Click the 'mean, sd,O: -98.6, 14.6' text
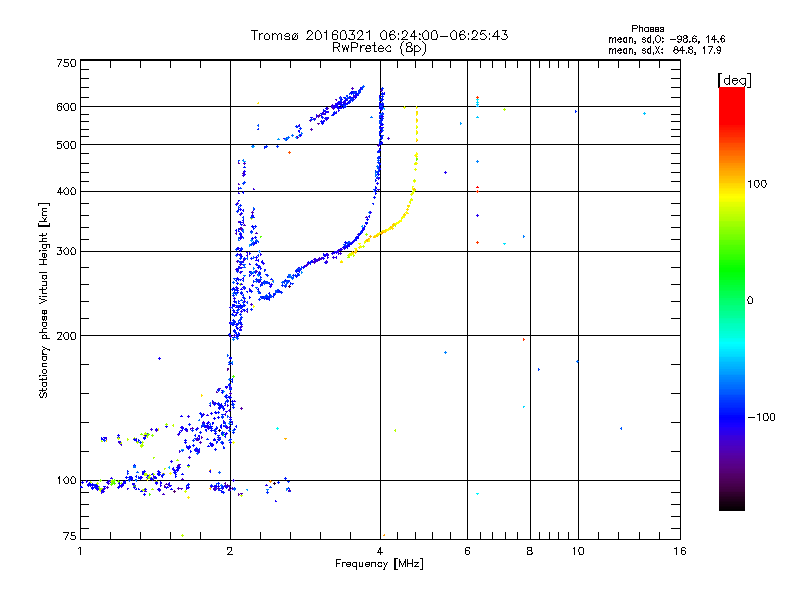Screen dimensions: 800x600 pos(666,39)
